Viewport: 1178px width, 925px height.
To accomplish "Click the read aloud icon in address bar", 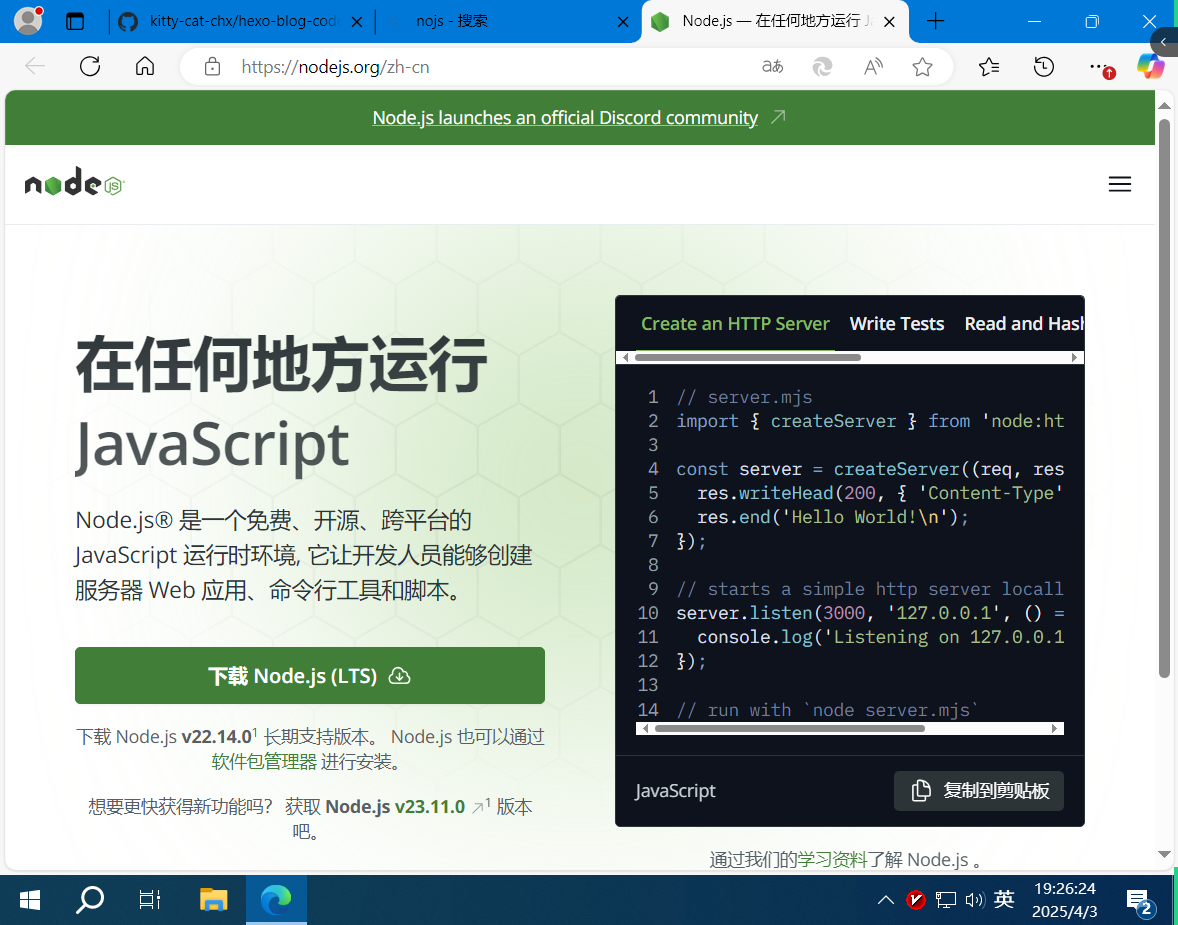I will point(873,67).
